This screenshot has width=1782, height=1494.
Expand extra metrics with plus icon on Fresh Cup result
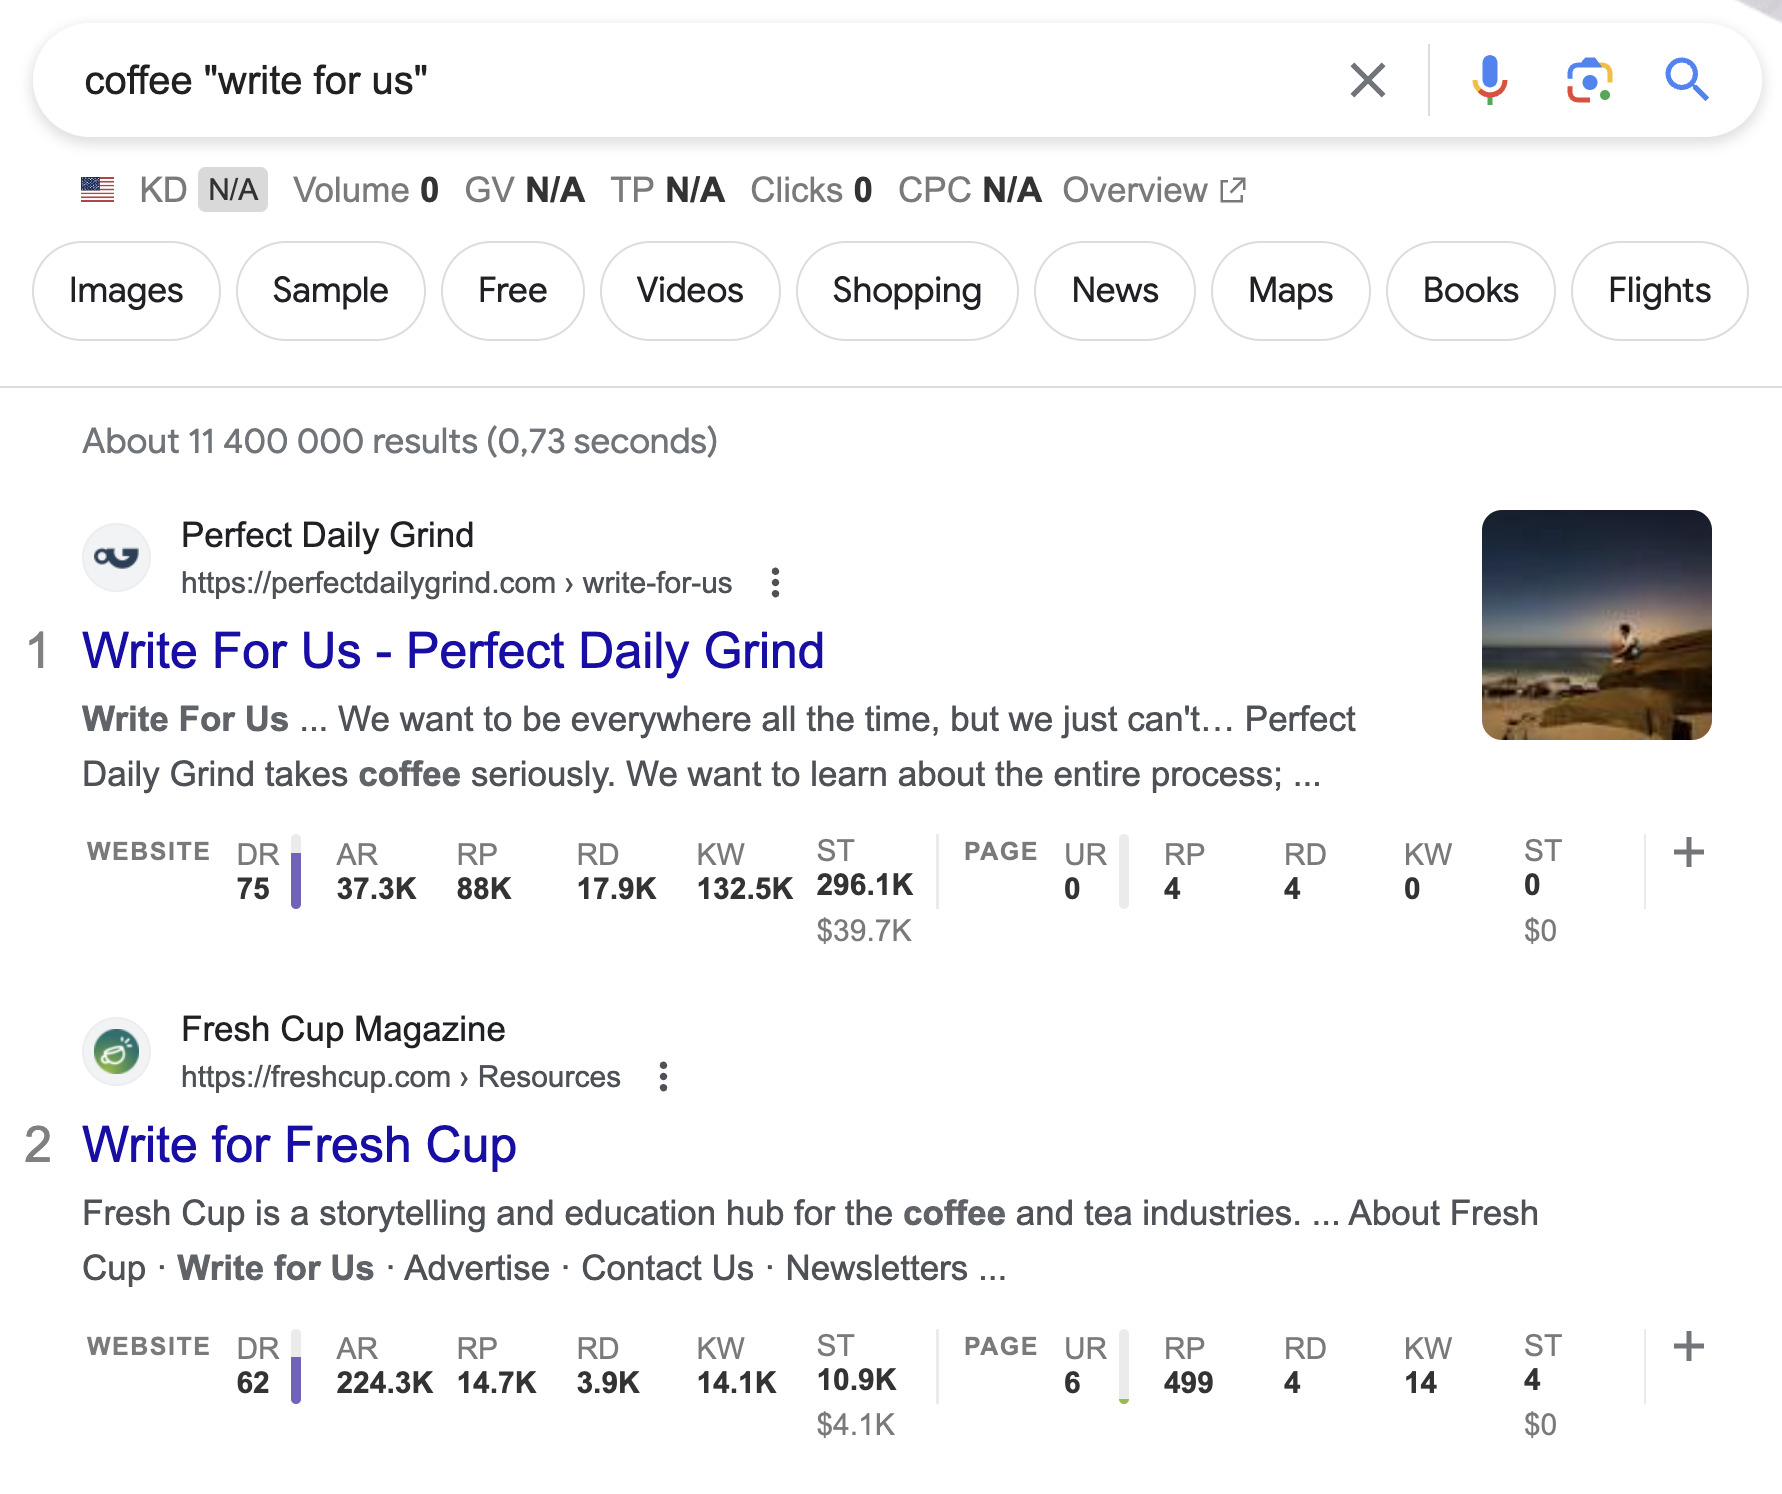(1688, 1347)
